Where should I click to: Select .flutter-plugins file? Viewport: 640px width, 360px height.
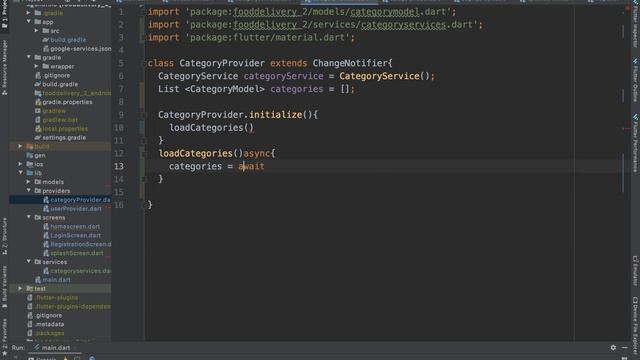(56, 298)
